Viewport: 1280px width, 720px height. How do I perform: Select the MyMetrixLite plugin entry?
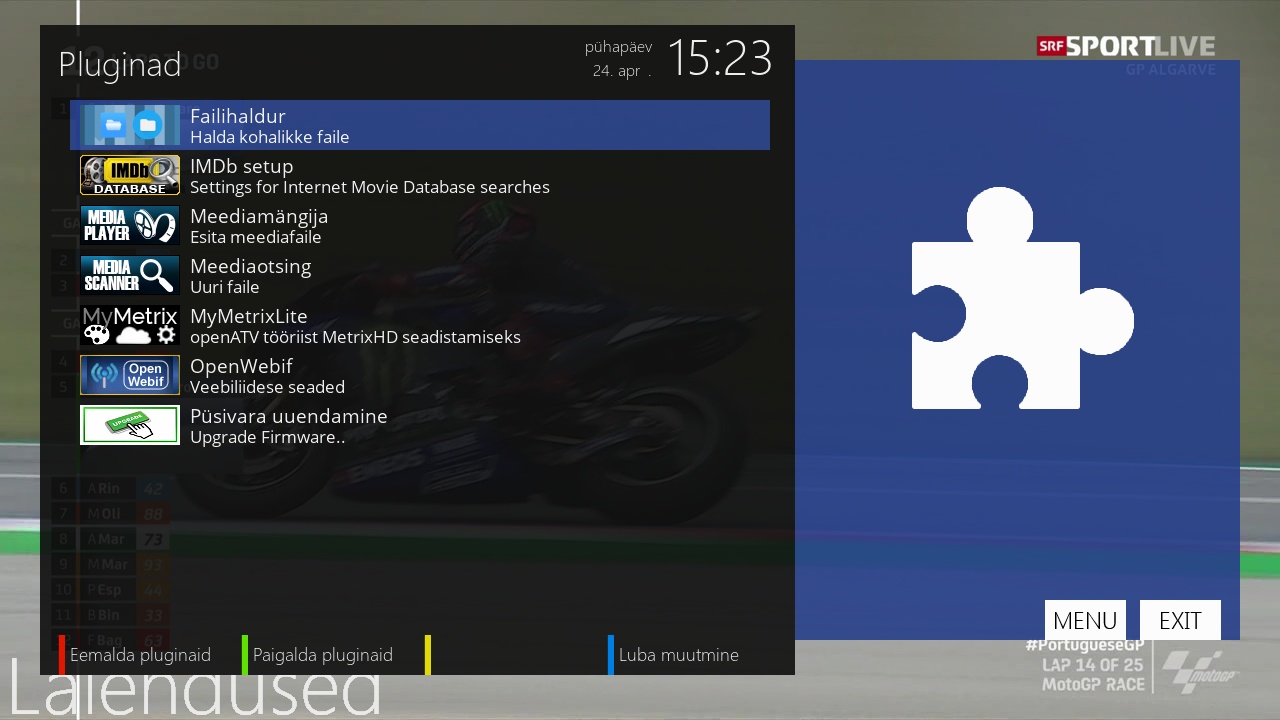click(420, 325)
